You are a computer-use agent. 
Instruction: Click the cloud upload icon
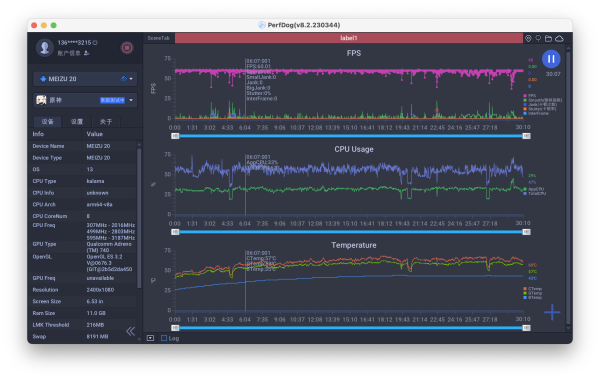(559, 38)
